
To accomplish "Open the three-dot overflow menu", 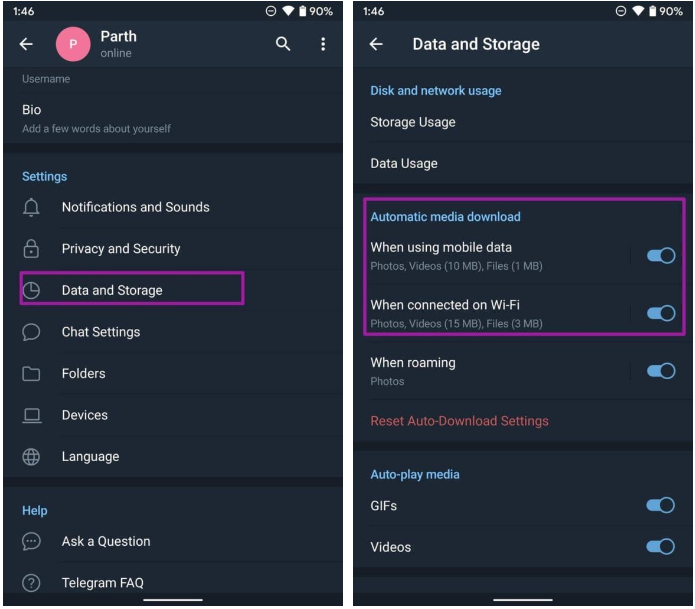I will click(x=323, y=44).
